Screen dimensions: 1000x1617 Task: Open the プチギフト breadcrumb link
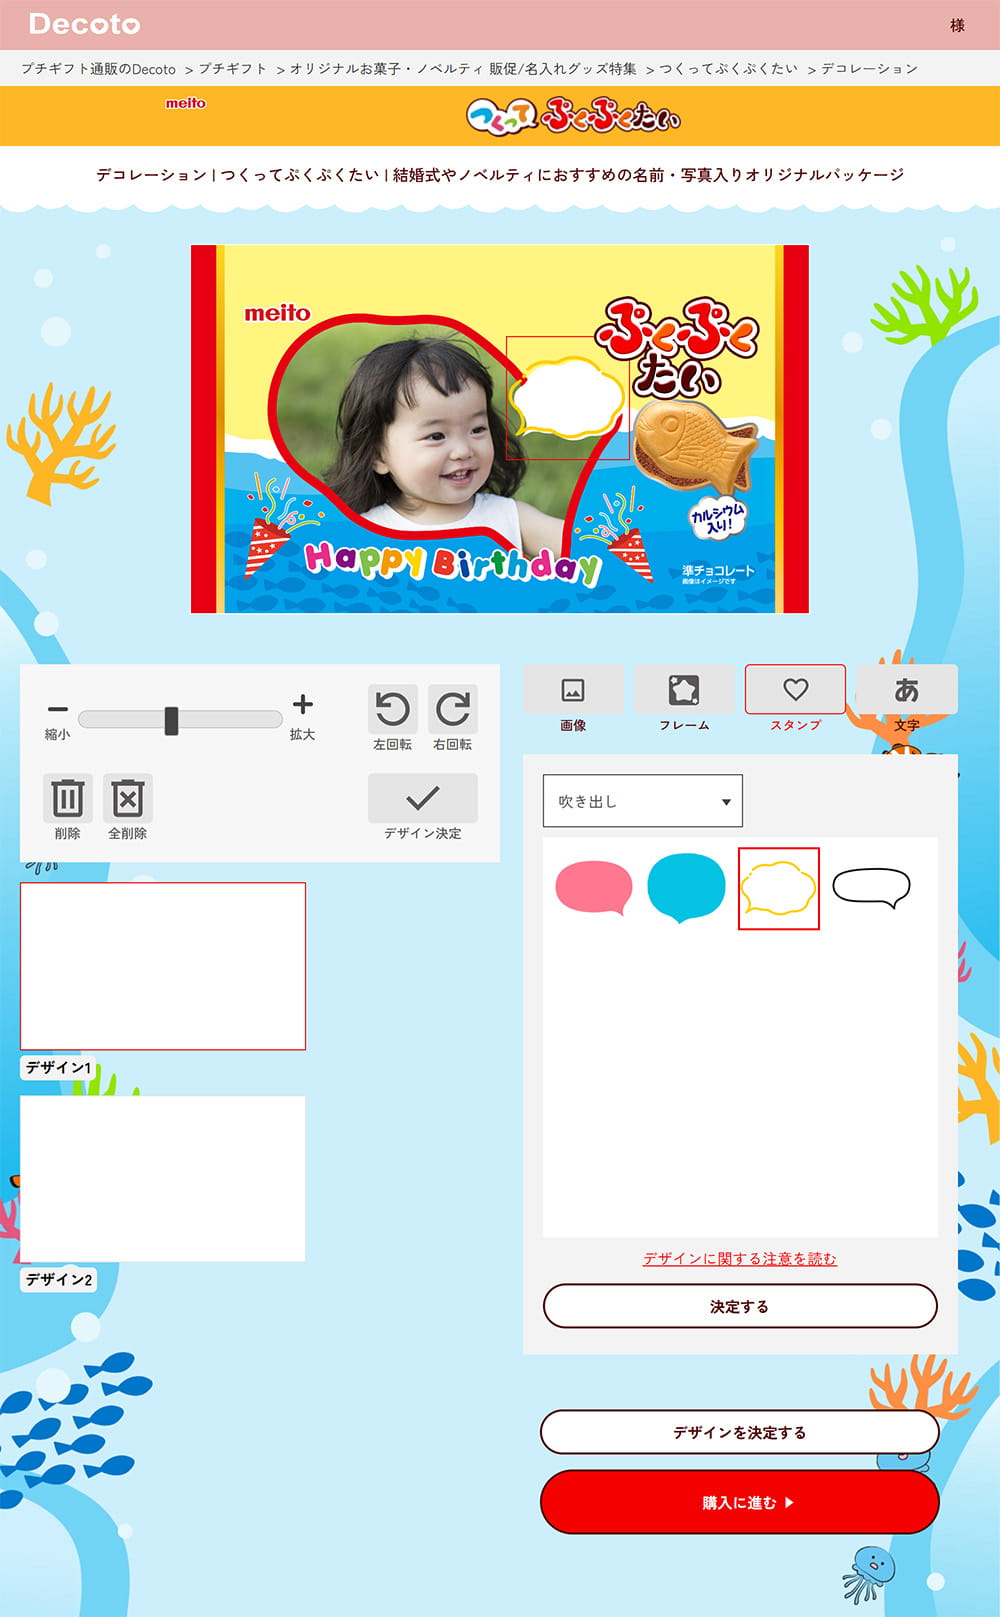pyautogui.click(x=233, y=69)
